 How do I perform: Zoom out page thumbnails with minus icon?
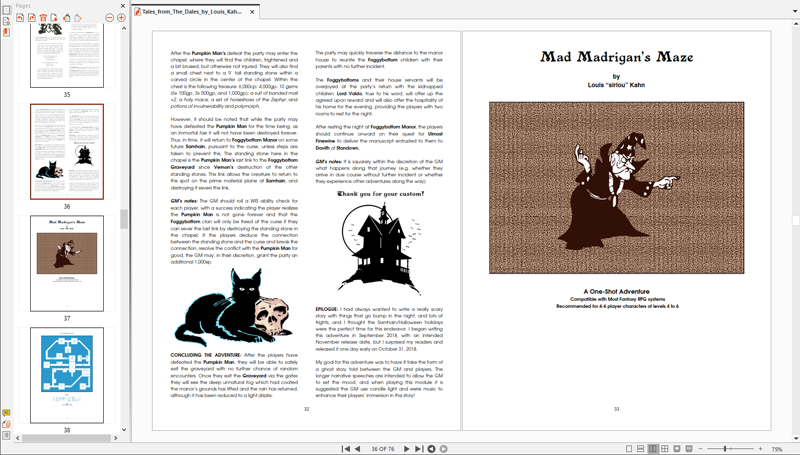[x=108, y=18]
